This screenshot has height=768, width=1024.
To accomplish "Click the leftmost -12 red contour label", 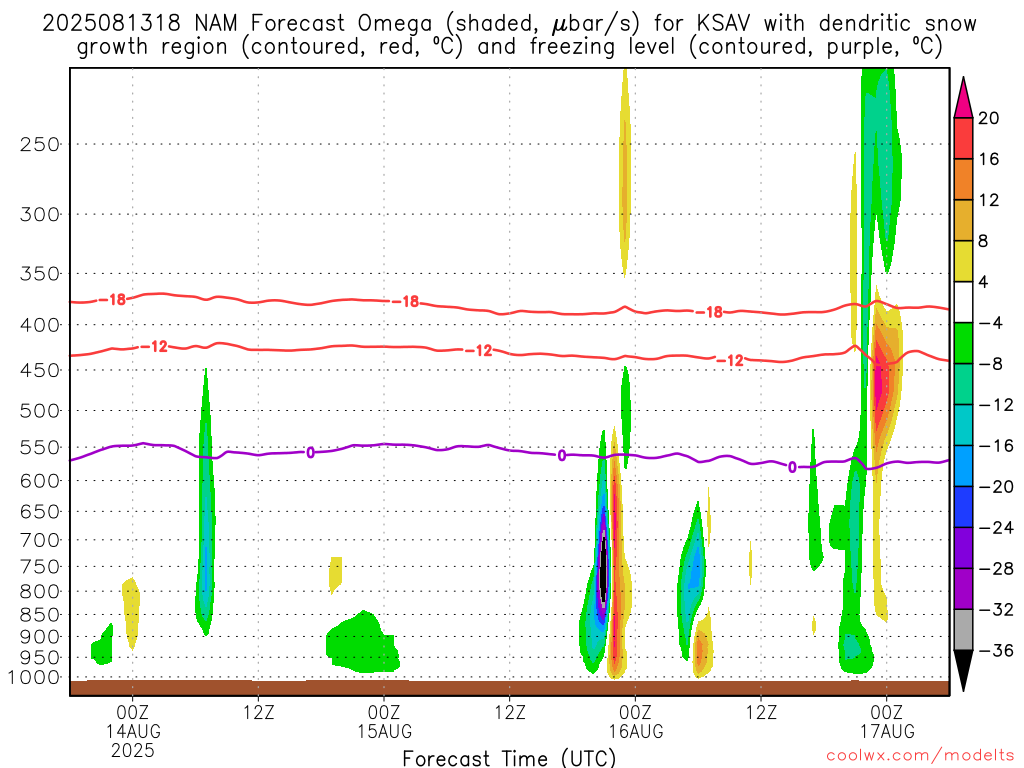I will (x=155, y=347).
